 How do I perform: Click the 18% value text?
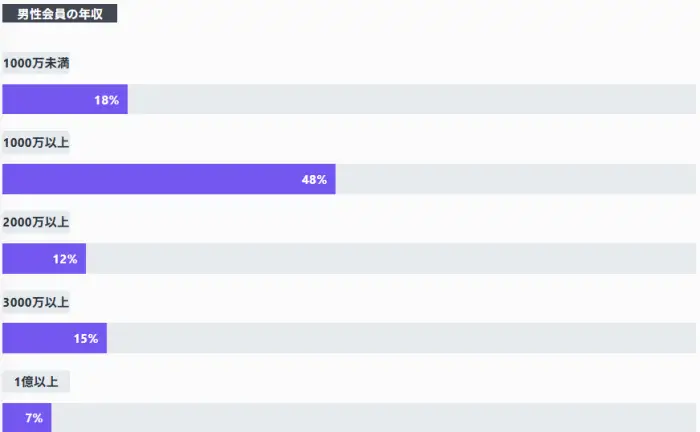click(x=107, y=100)
